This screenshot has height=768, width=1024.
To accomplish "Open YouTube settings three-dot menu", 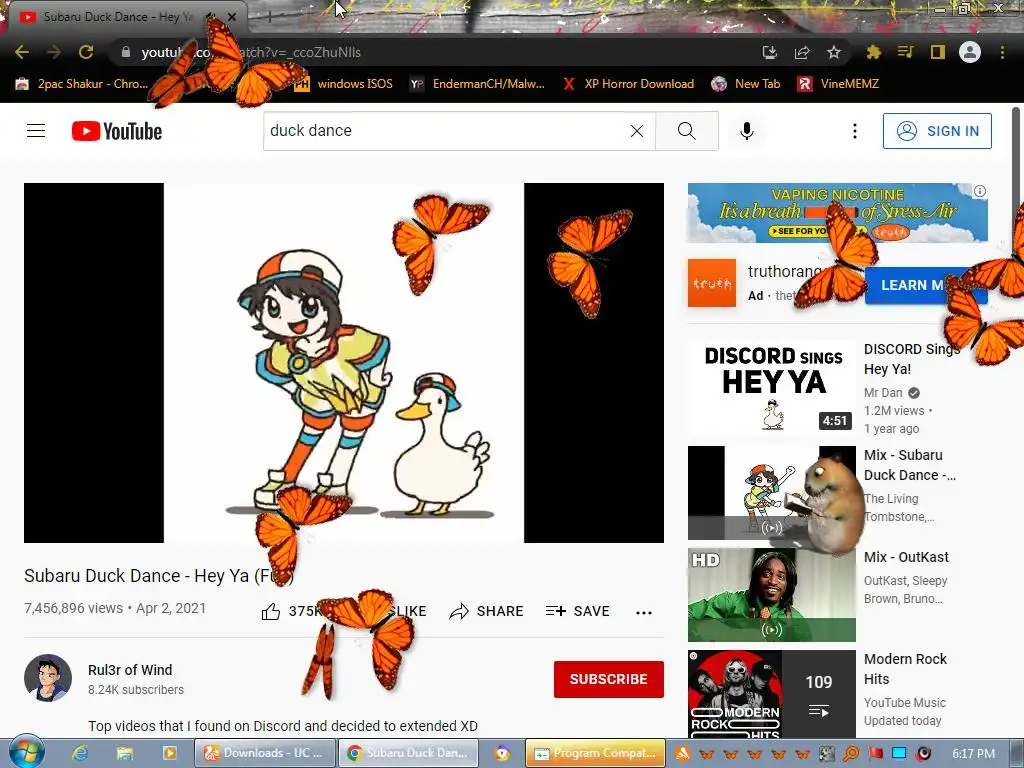I will tap(854, 131).
